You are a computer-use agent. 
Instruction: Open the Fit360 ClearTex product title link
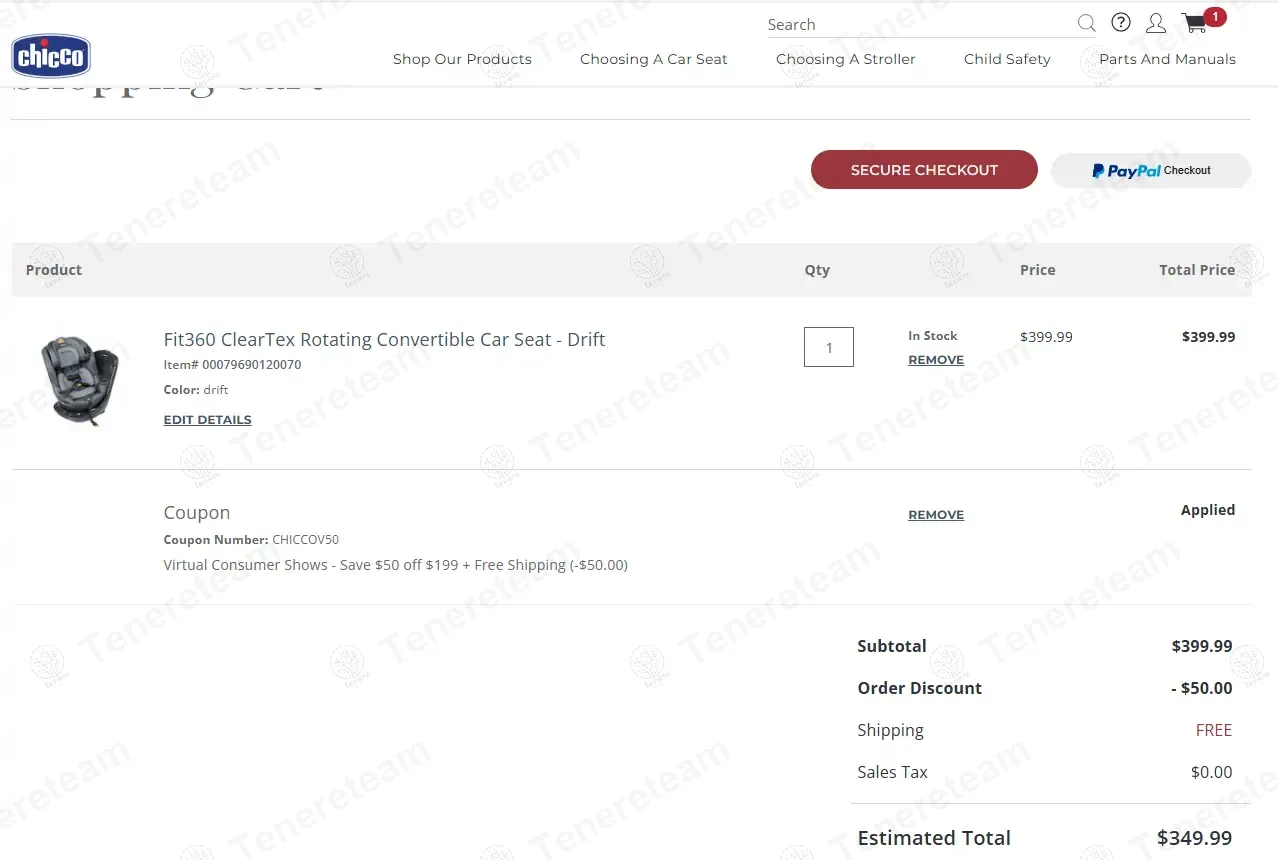(384, 339)
